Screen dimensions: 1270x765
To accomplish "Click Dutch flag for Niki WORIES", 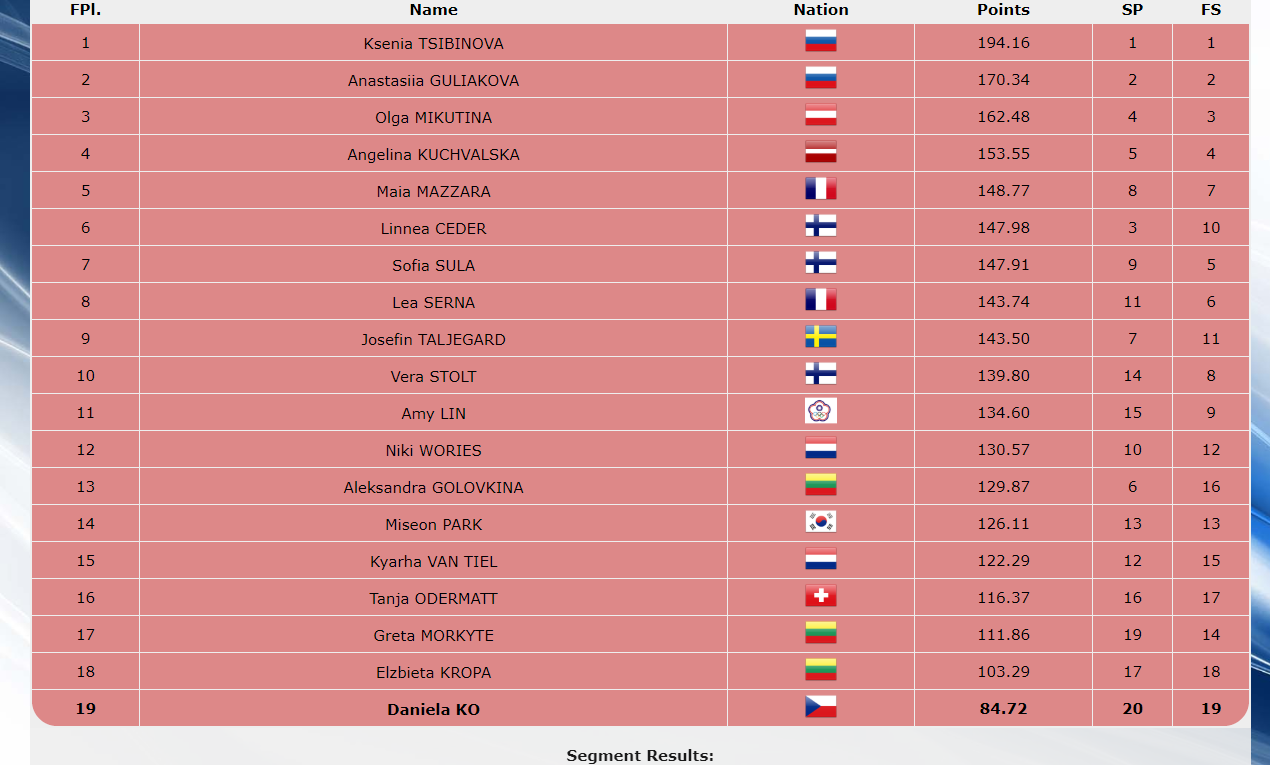I will (x=821, y=448).
